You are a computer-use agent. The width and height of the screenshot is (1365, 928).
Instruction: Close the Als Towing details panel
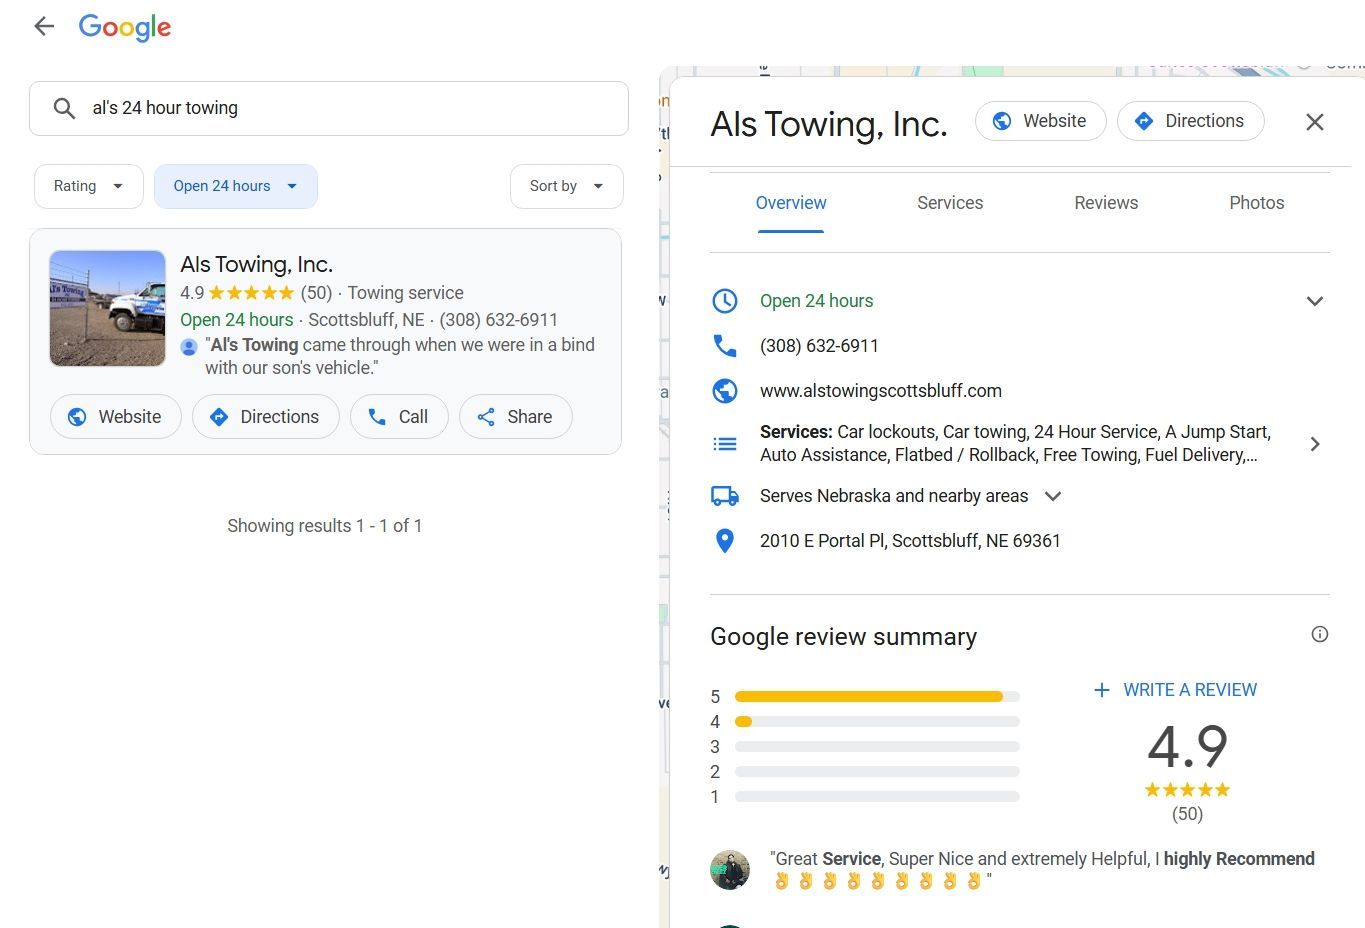(1315, 122)
